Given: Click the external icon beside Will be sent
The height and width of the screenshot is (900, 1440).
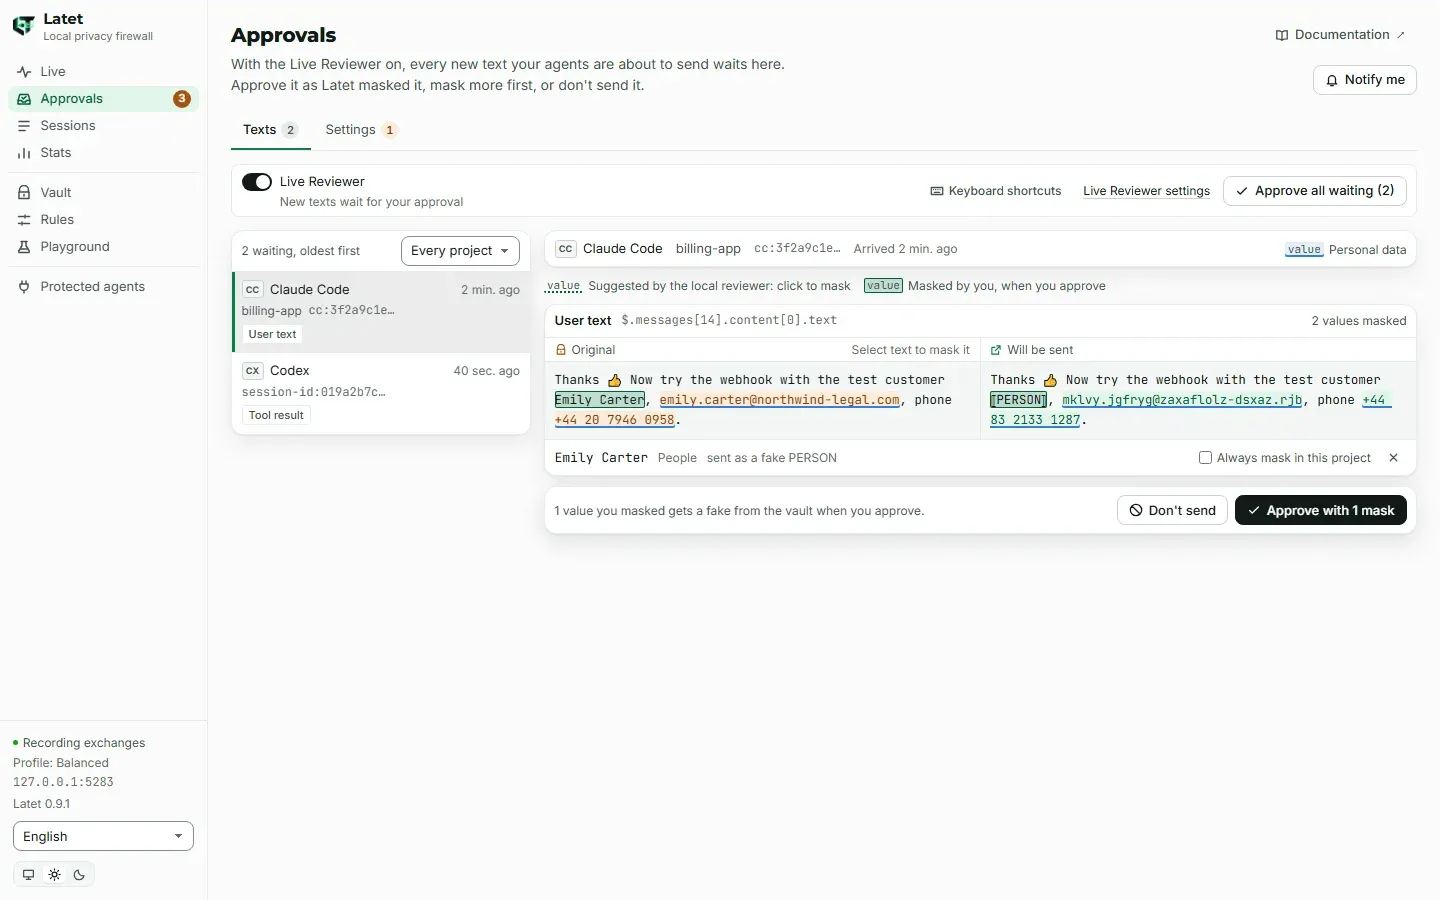Looking at the screenshot, I should click(x=996, y=350).
